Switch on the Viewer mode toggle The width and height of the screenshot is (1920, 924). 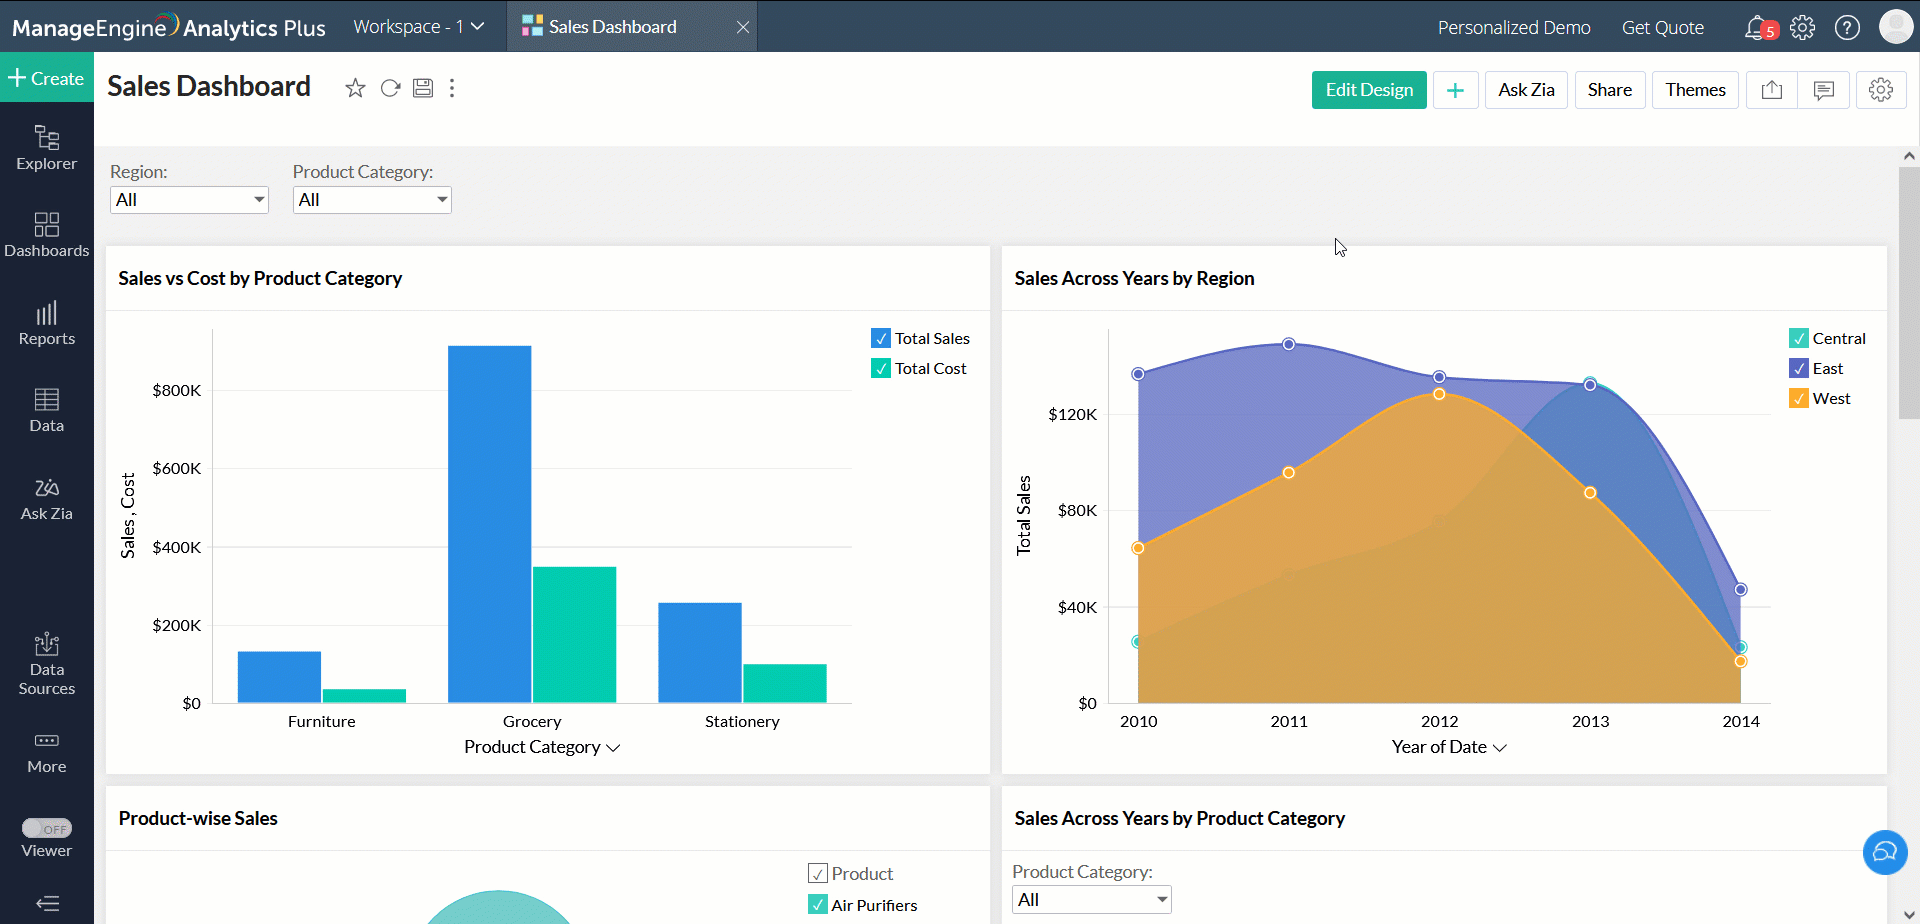click(47, 829)
